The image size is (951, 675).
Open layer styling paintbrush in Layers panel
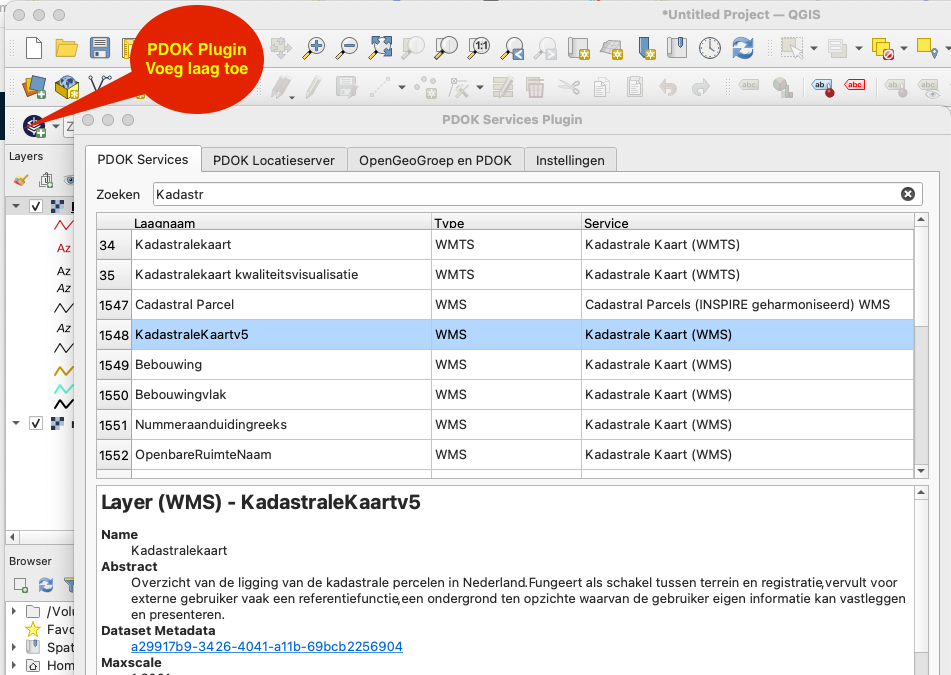point(21,180)
